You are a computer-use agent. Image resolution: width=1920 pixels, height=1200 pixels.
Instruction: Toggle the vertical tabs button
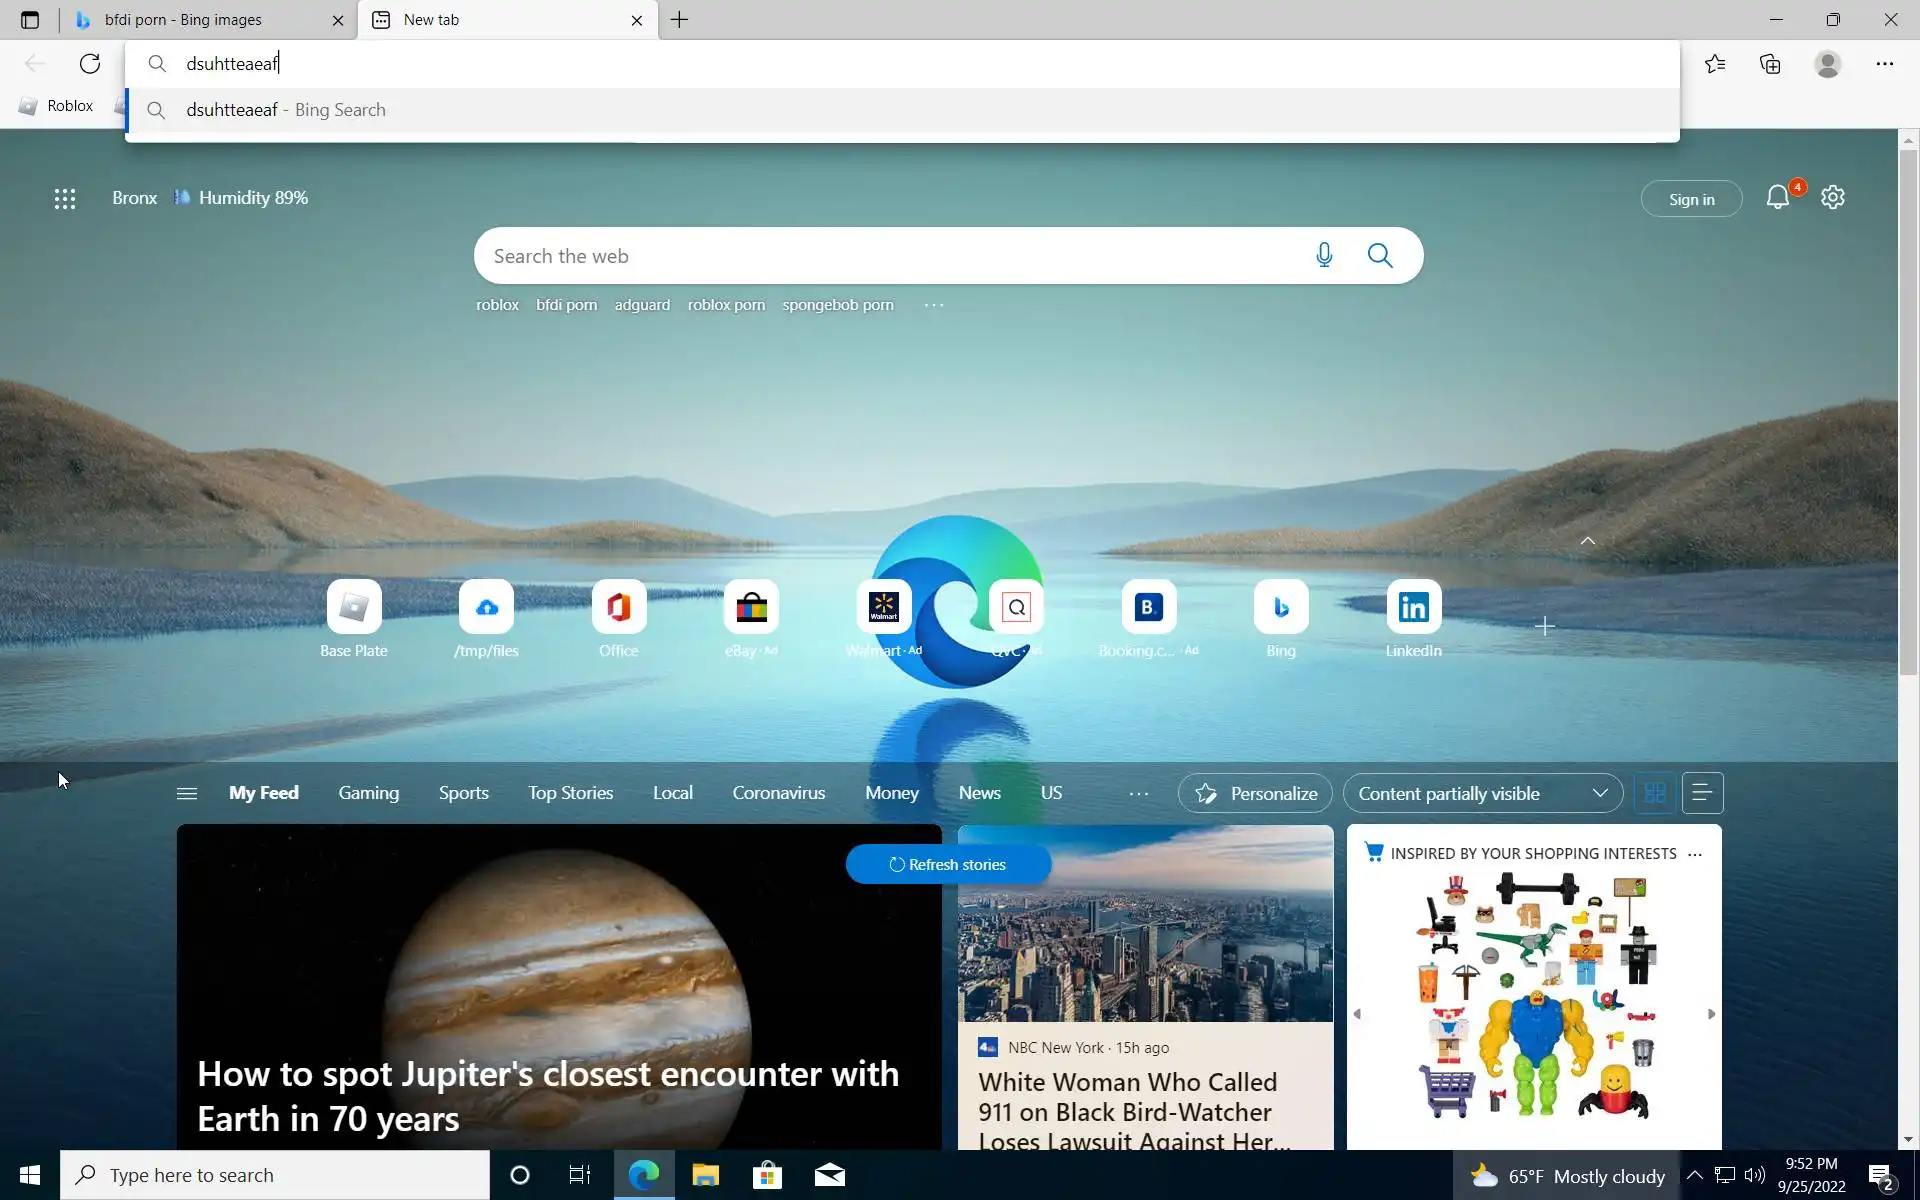point(30,20)
